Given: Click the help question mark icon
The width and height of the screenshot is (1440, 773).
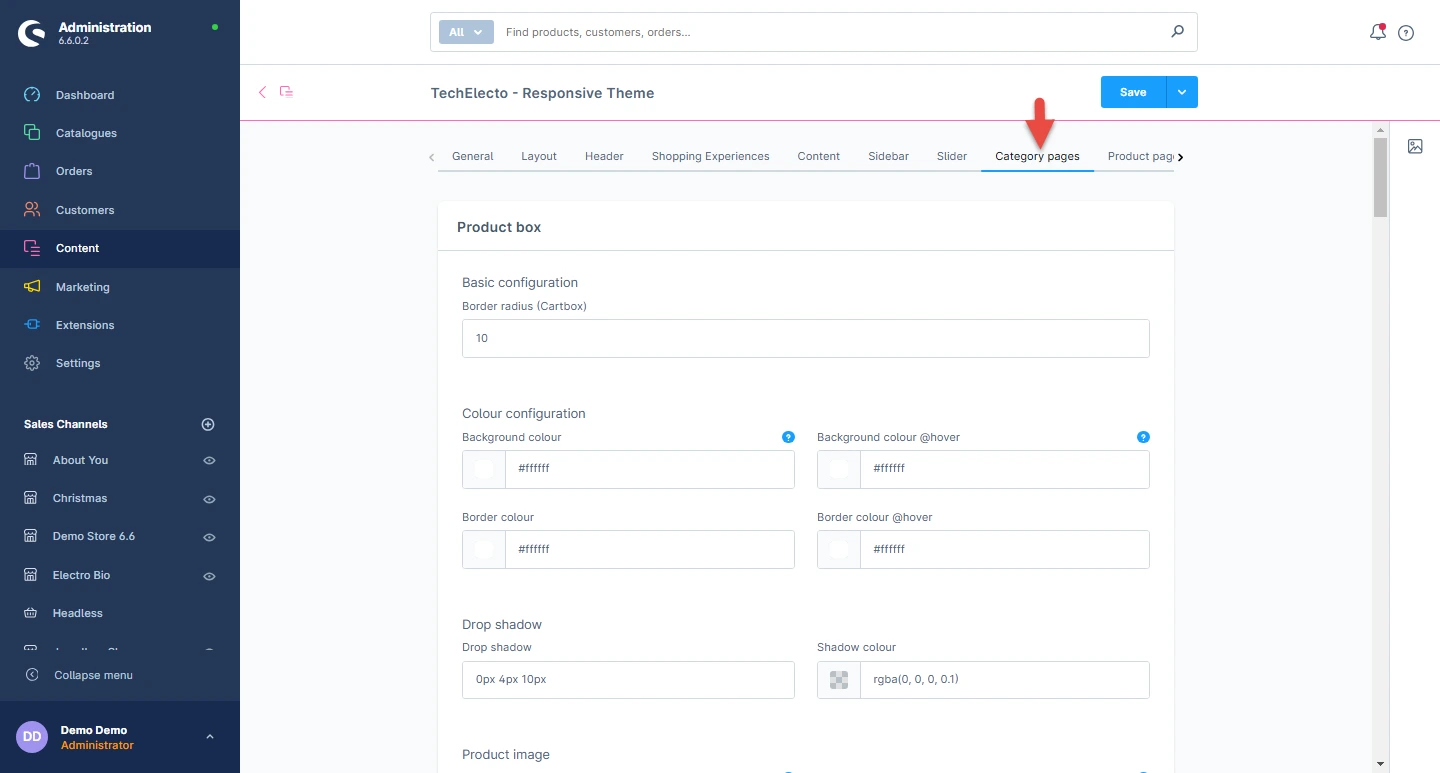Looking at the screenshot, I should coord(1406,33).
